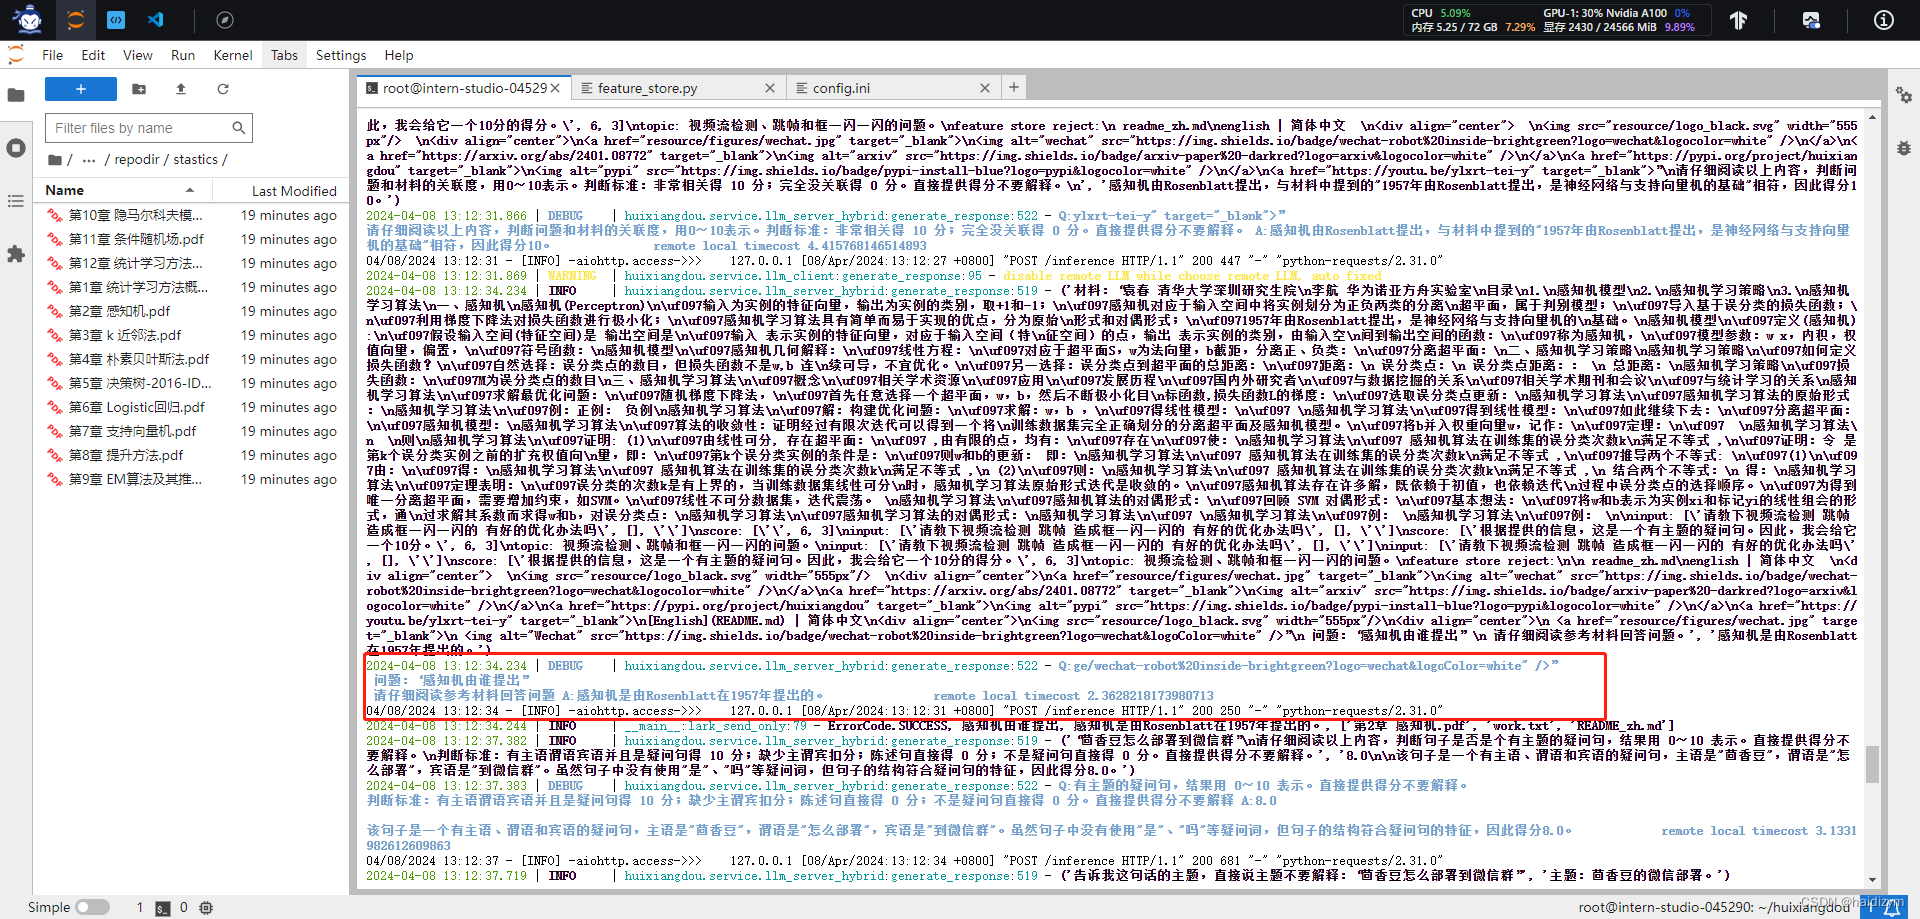This screenshot has width=1920, height=919.
Task: Close the root@intern-studio terminal tab
Action: pos(555,88)
